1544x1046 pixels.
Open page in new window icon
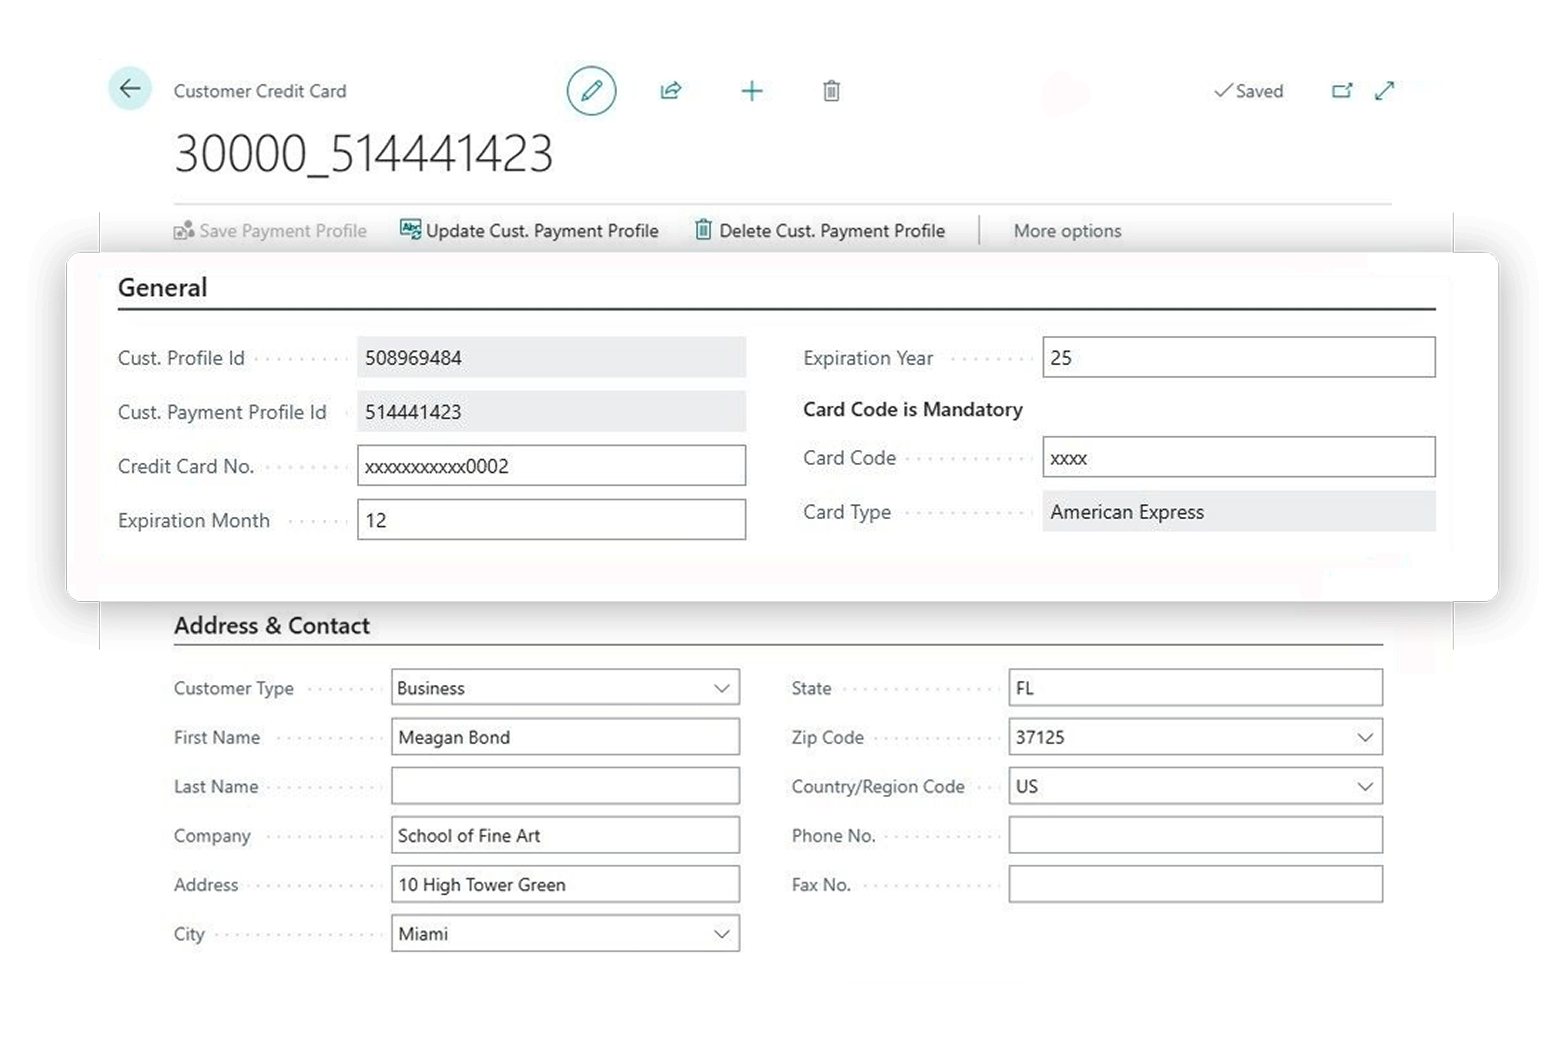[1342, 91]
